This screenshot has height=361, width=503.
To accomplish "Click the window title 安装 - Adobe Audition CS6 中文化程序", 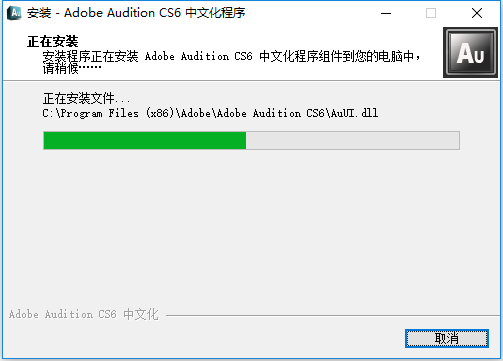I will [x=136, y=13].
